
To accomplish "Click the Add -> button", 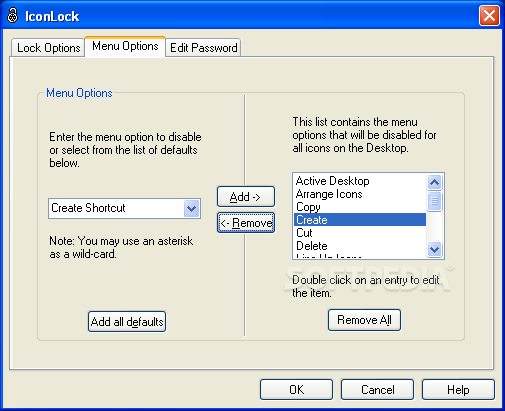I will click(x=246, y=197).
